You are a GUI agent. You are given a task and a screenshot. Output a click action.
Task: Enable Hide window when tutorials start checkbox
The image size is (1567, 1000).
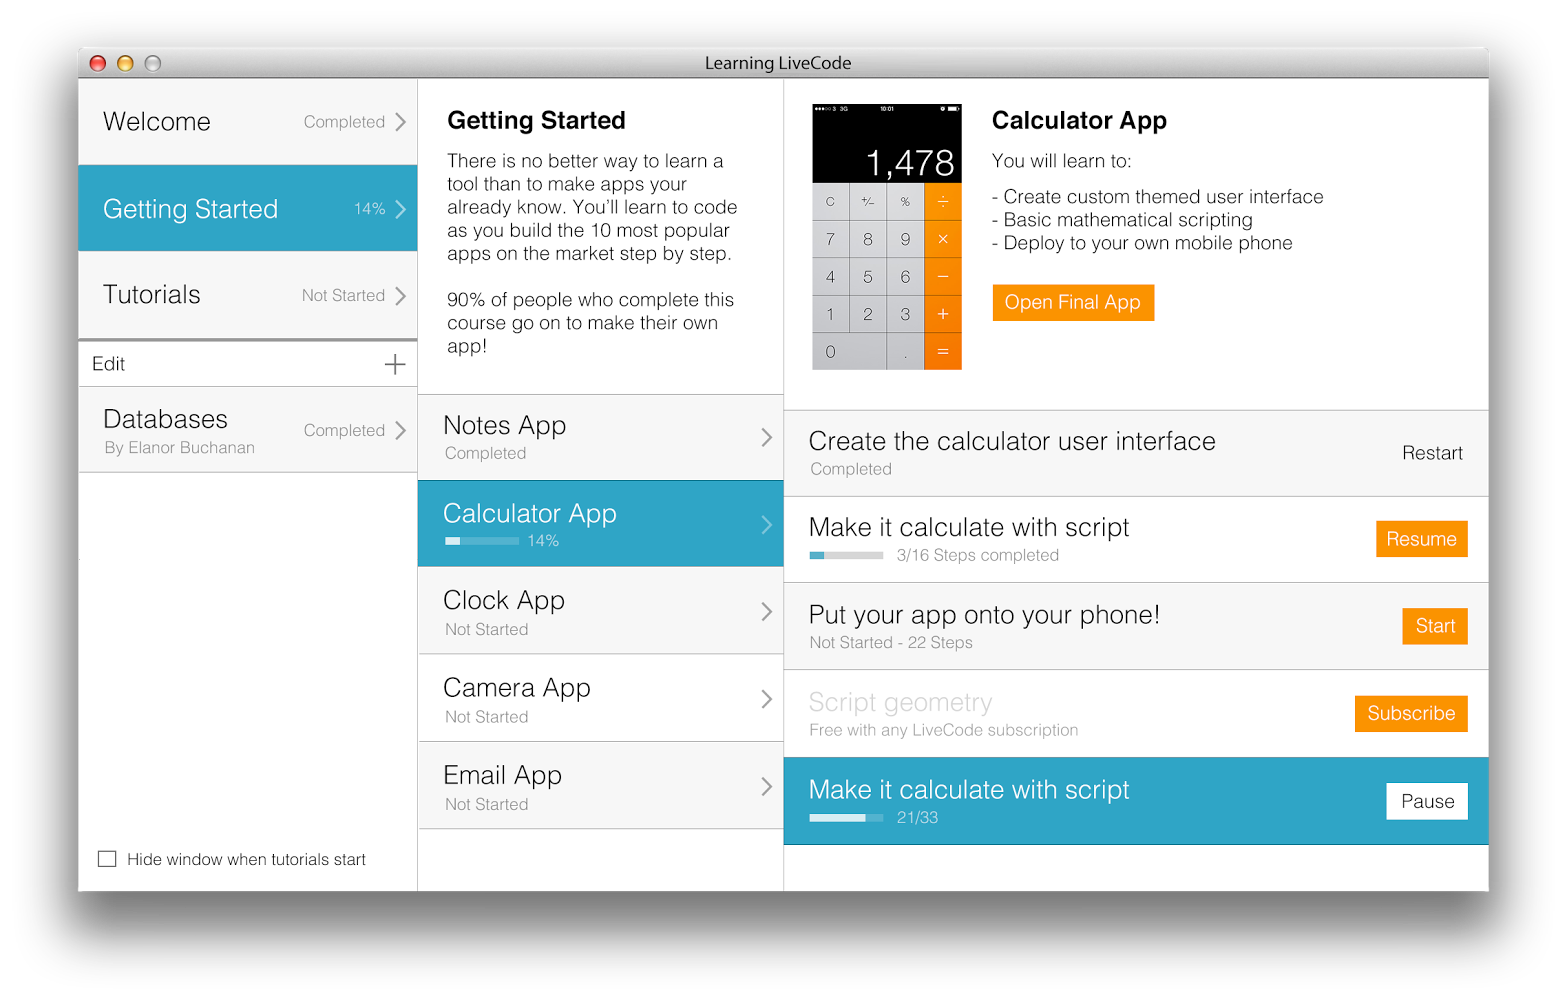tap(107, 859)
